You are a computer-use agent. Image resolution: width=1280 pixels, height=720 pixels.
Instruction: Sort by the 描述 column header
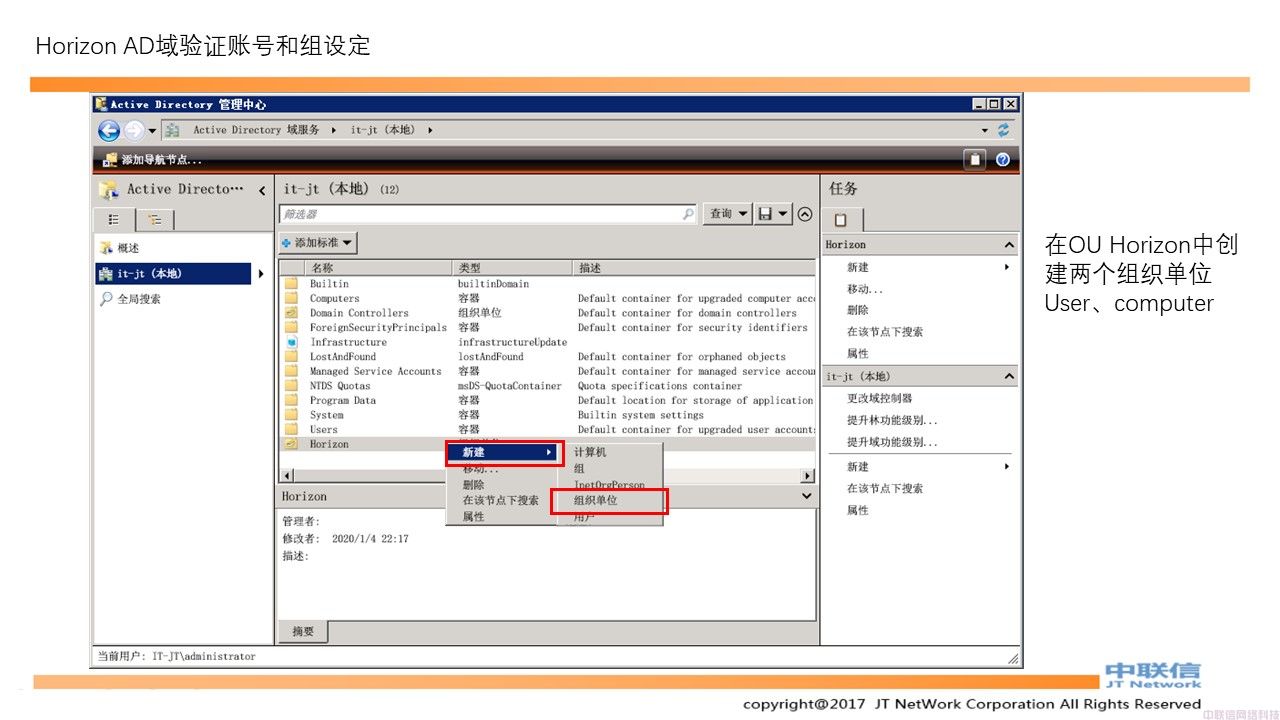pos(695,268)
